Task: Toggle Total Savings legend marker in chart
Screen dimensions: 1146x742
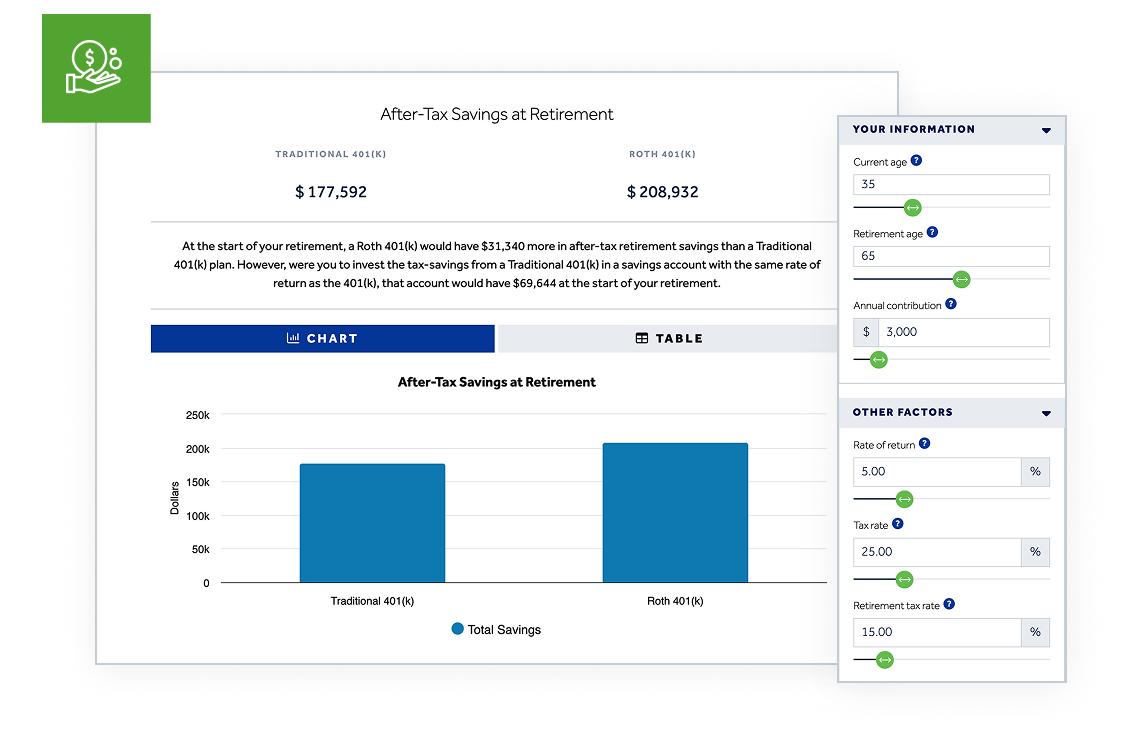Action: [x=458, y=629]
